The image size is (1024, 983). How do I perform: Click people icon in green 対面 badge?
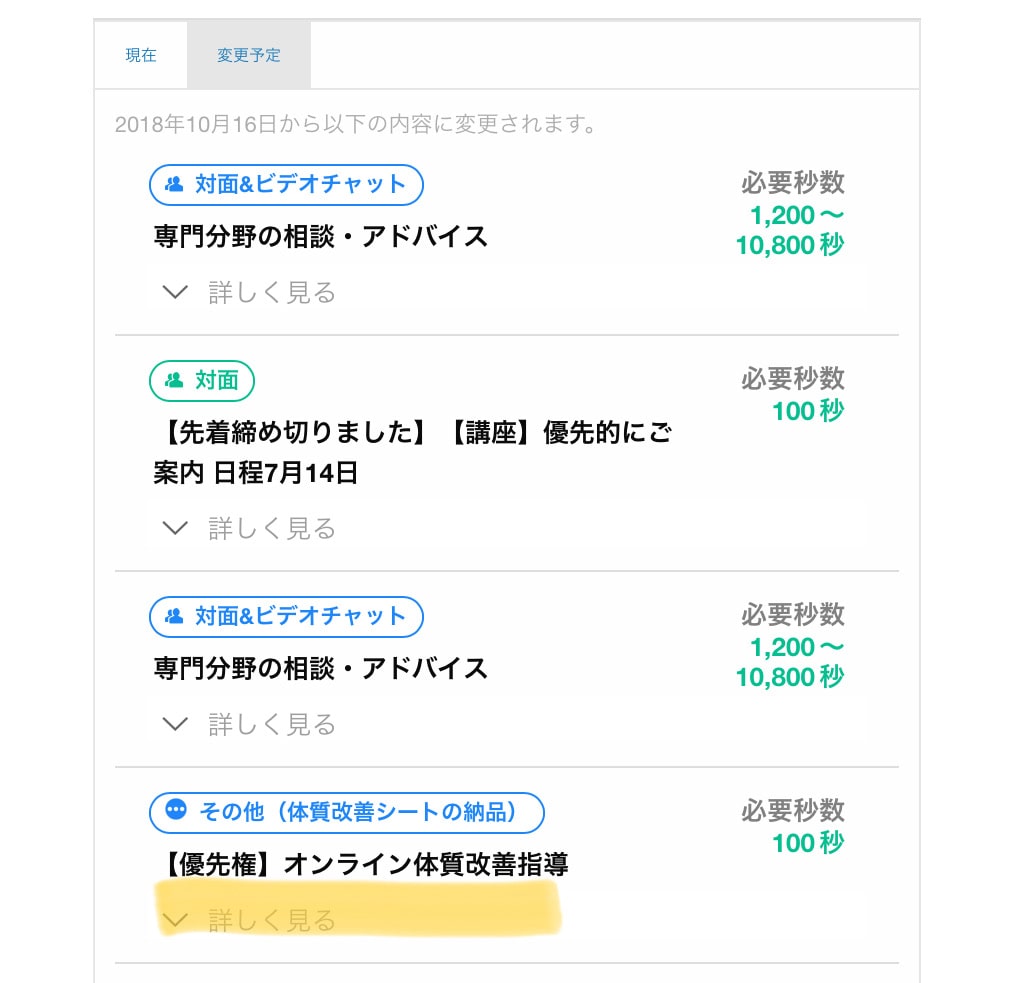(174, 380)
